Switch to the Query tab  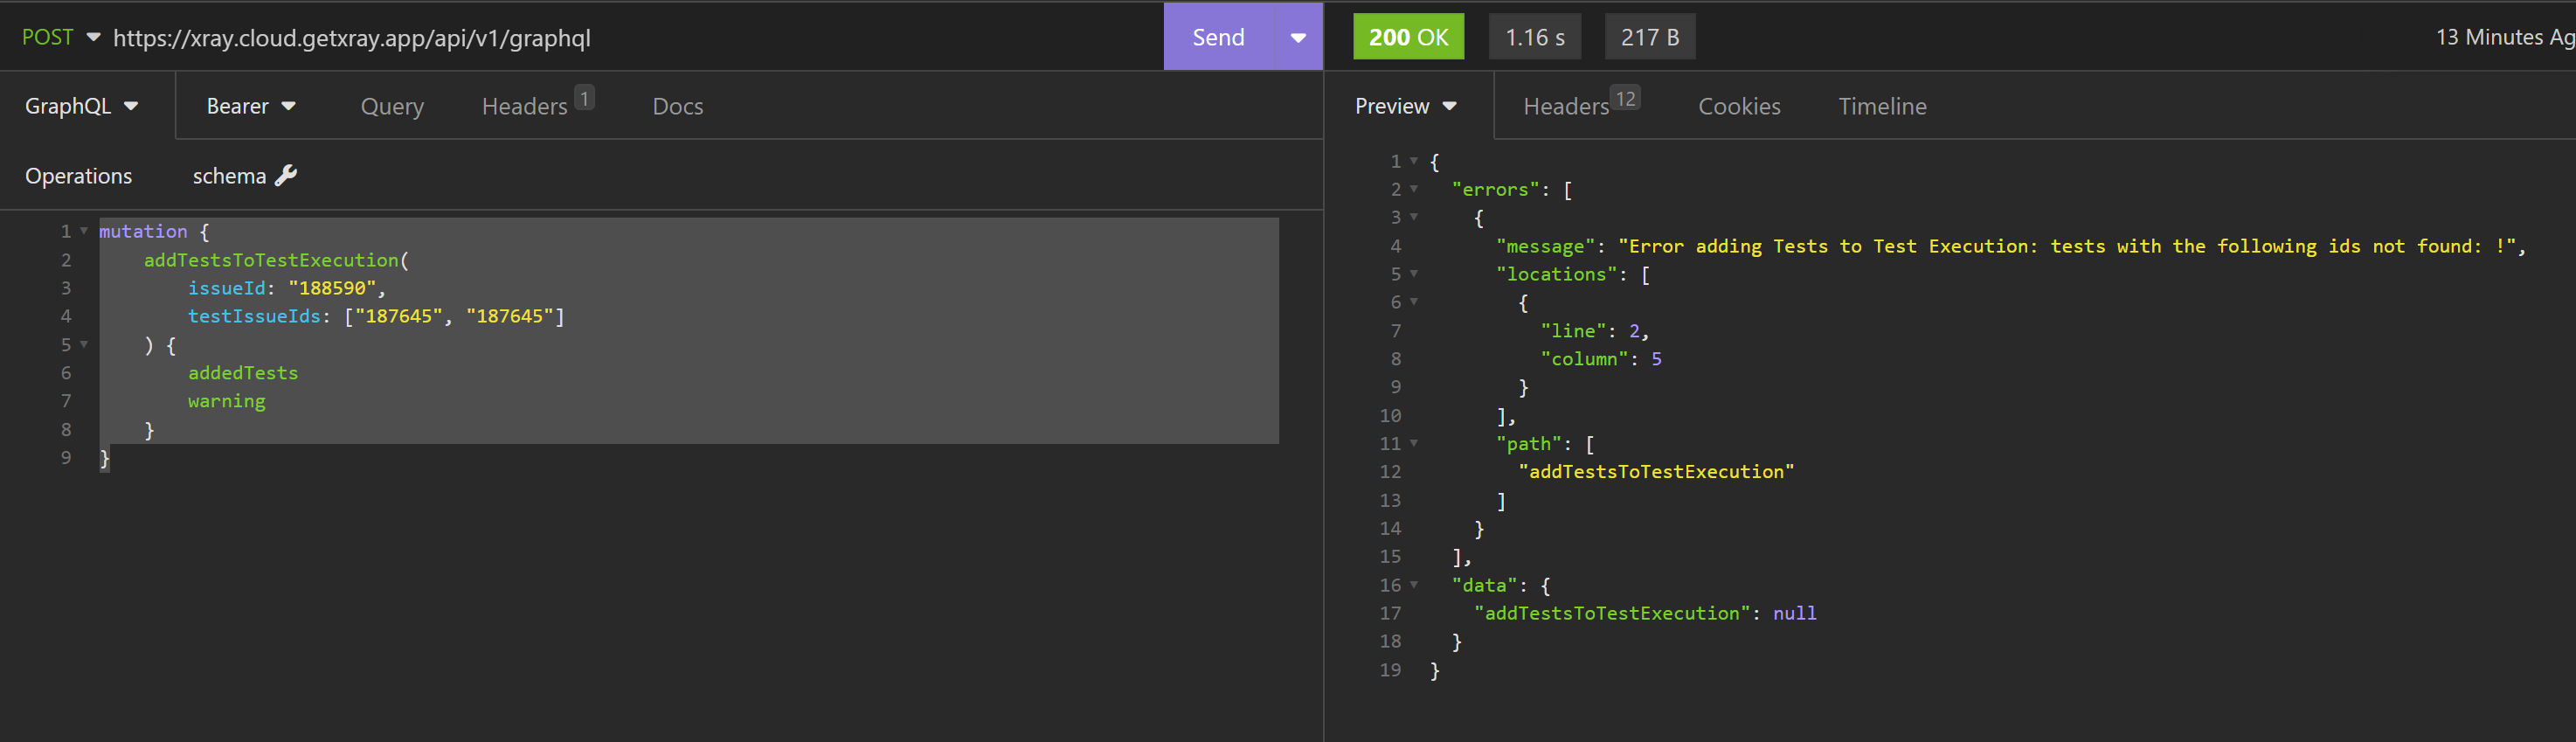pos(392,106)
